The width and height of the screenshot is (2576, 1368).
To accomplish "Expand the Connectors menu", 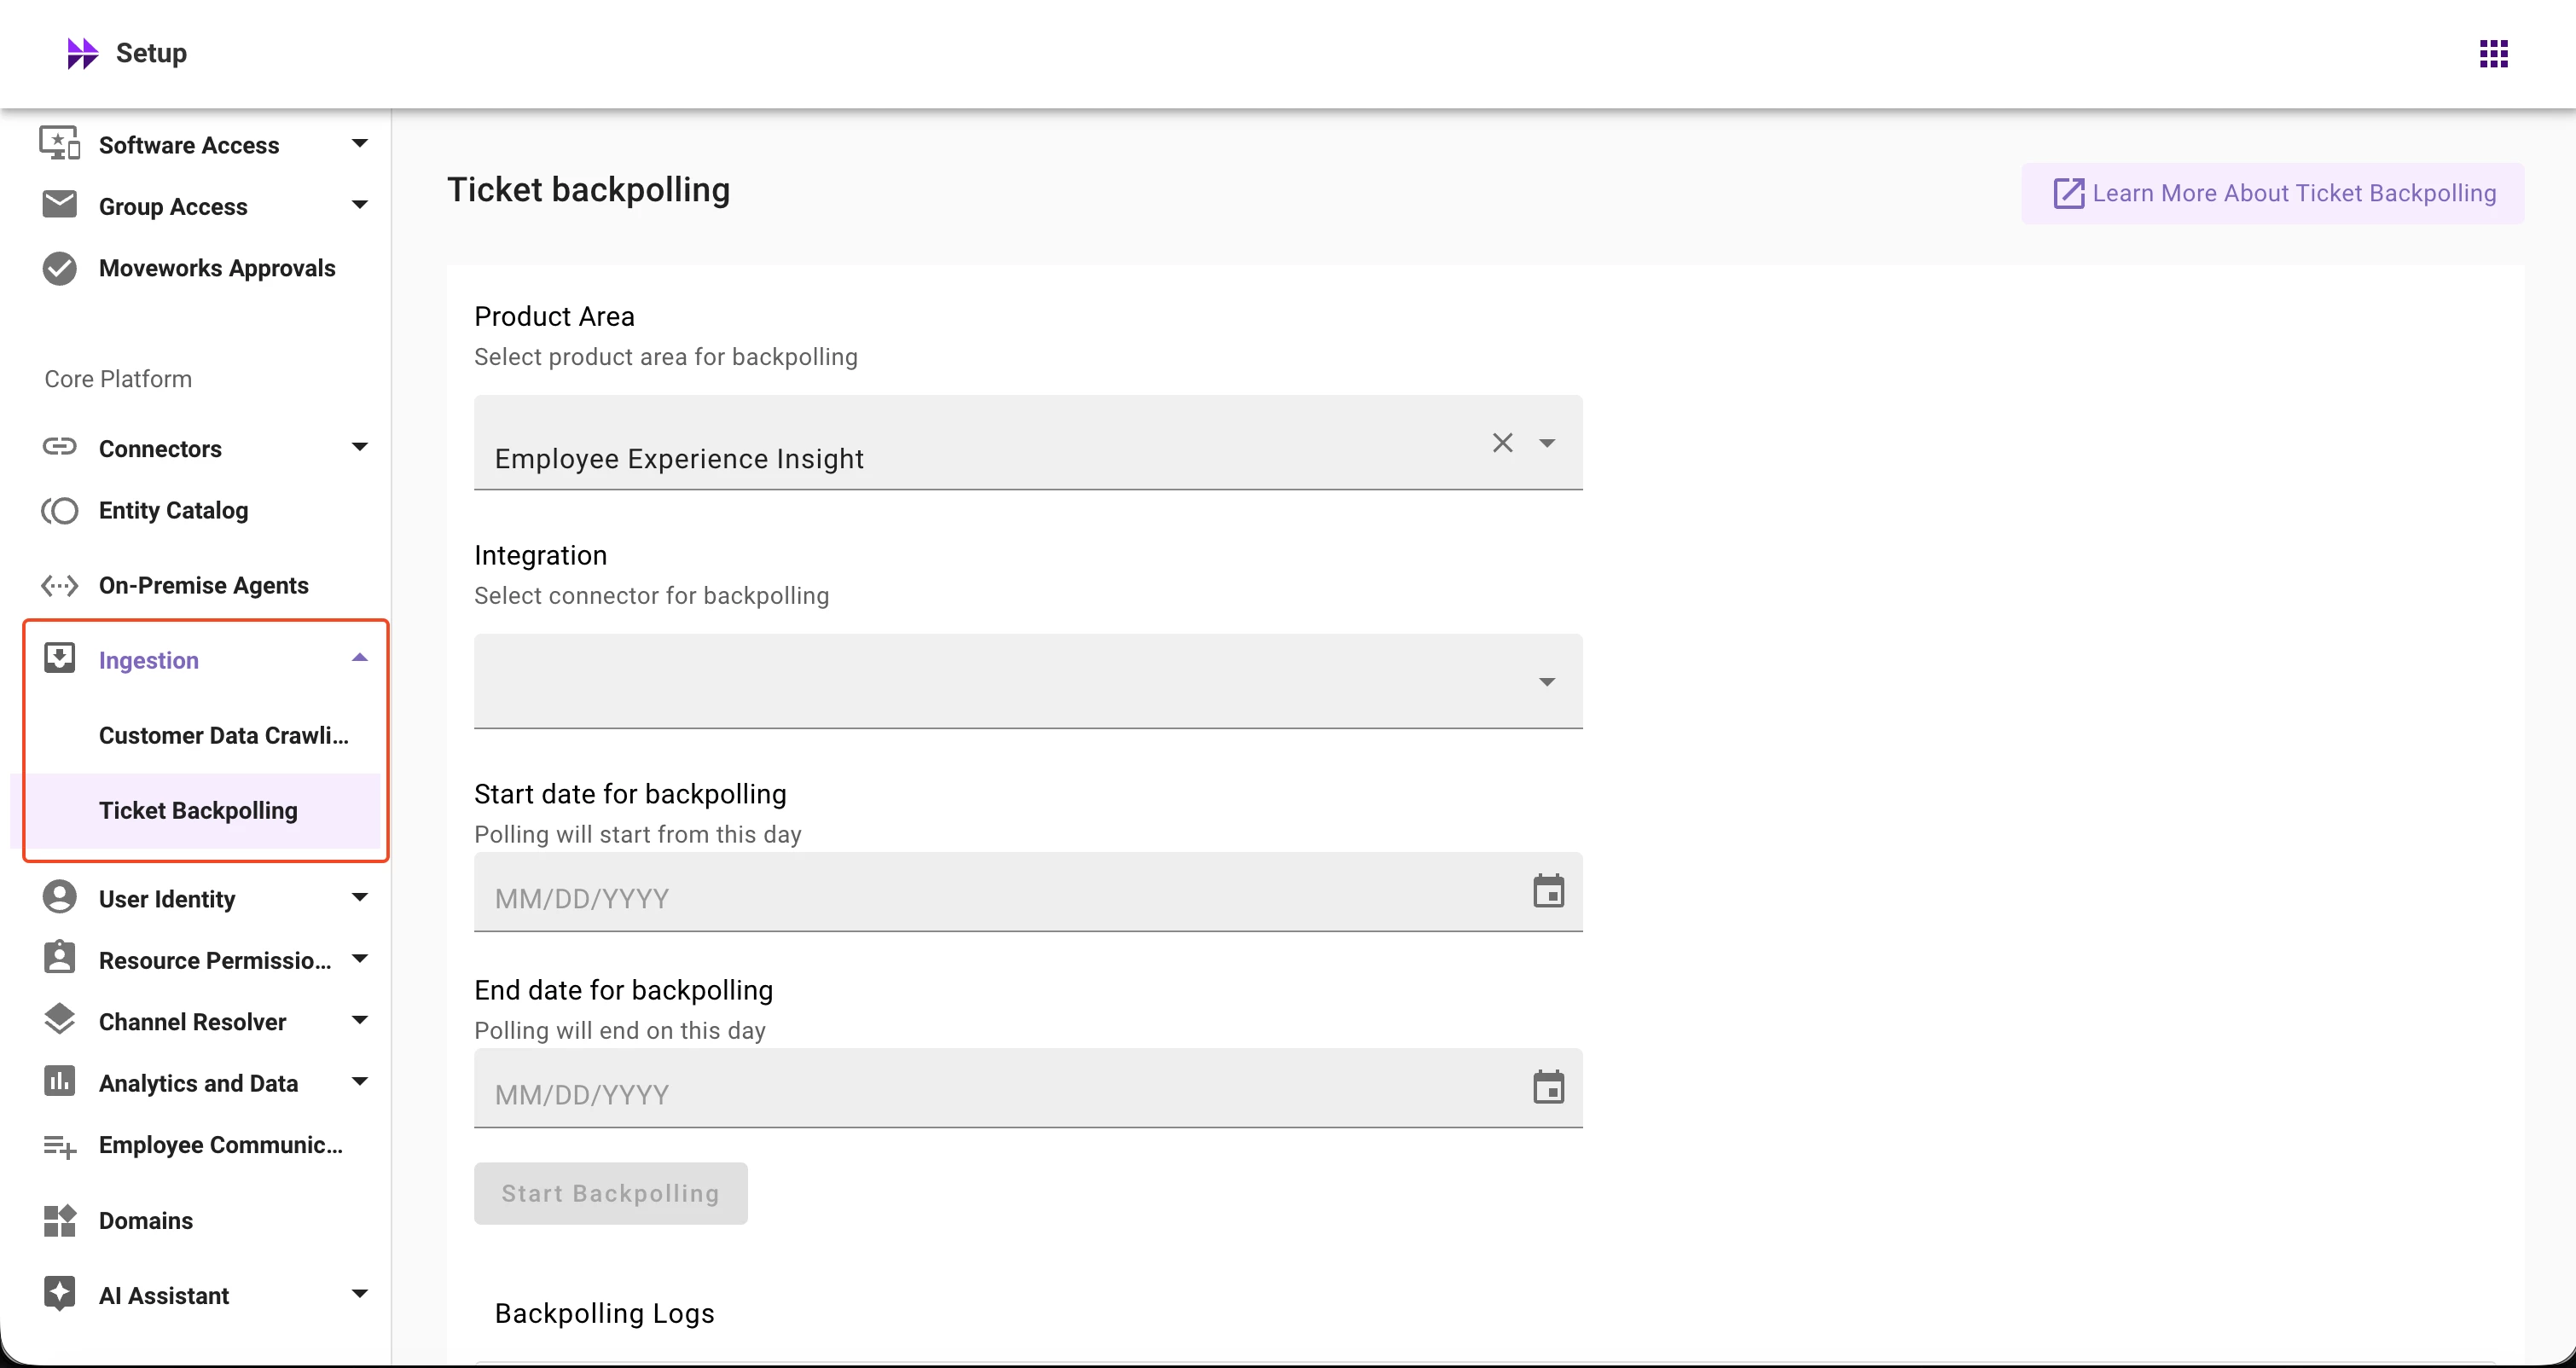I will [360, 447].
